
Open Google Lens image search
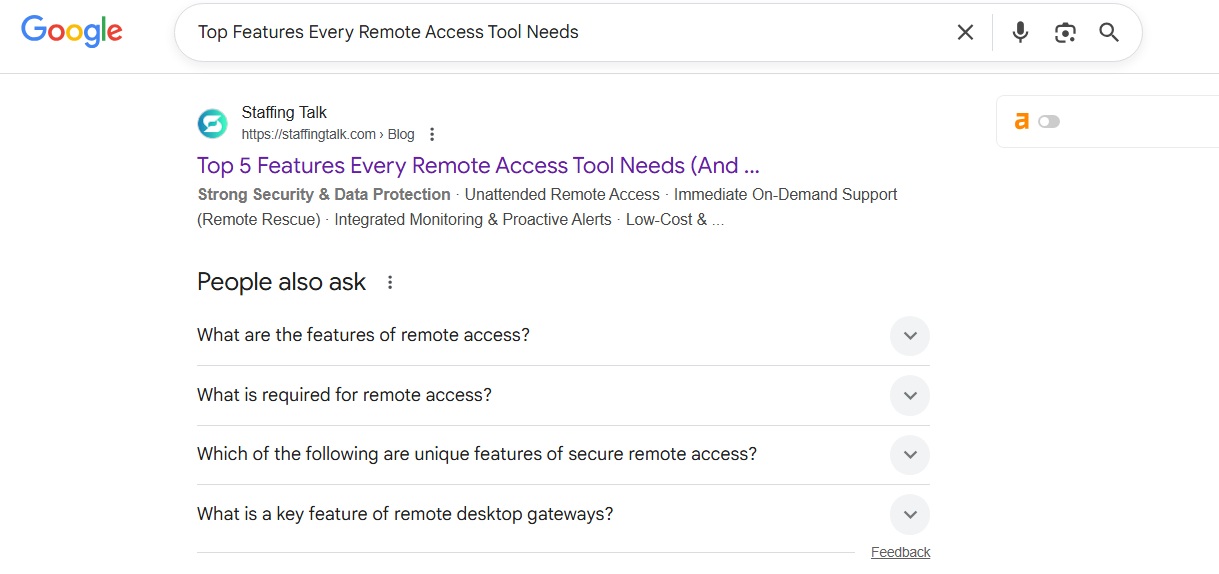click(x=1065, y=32)
